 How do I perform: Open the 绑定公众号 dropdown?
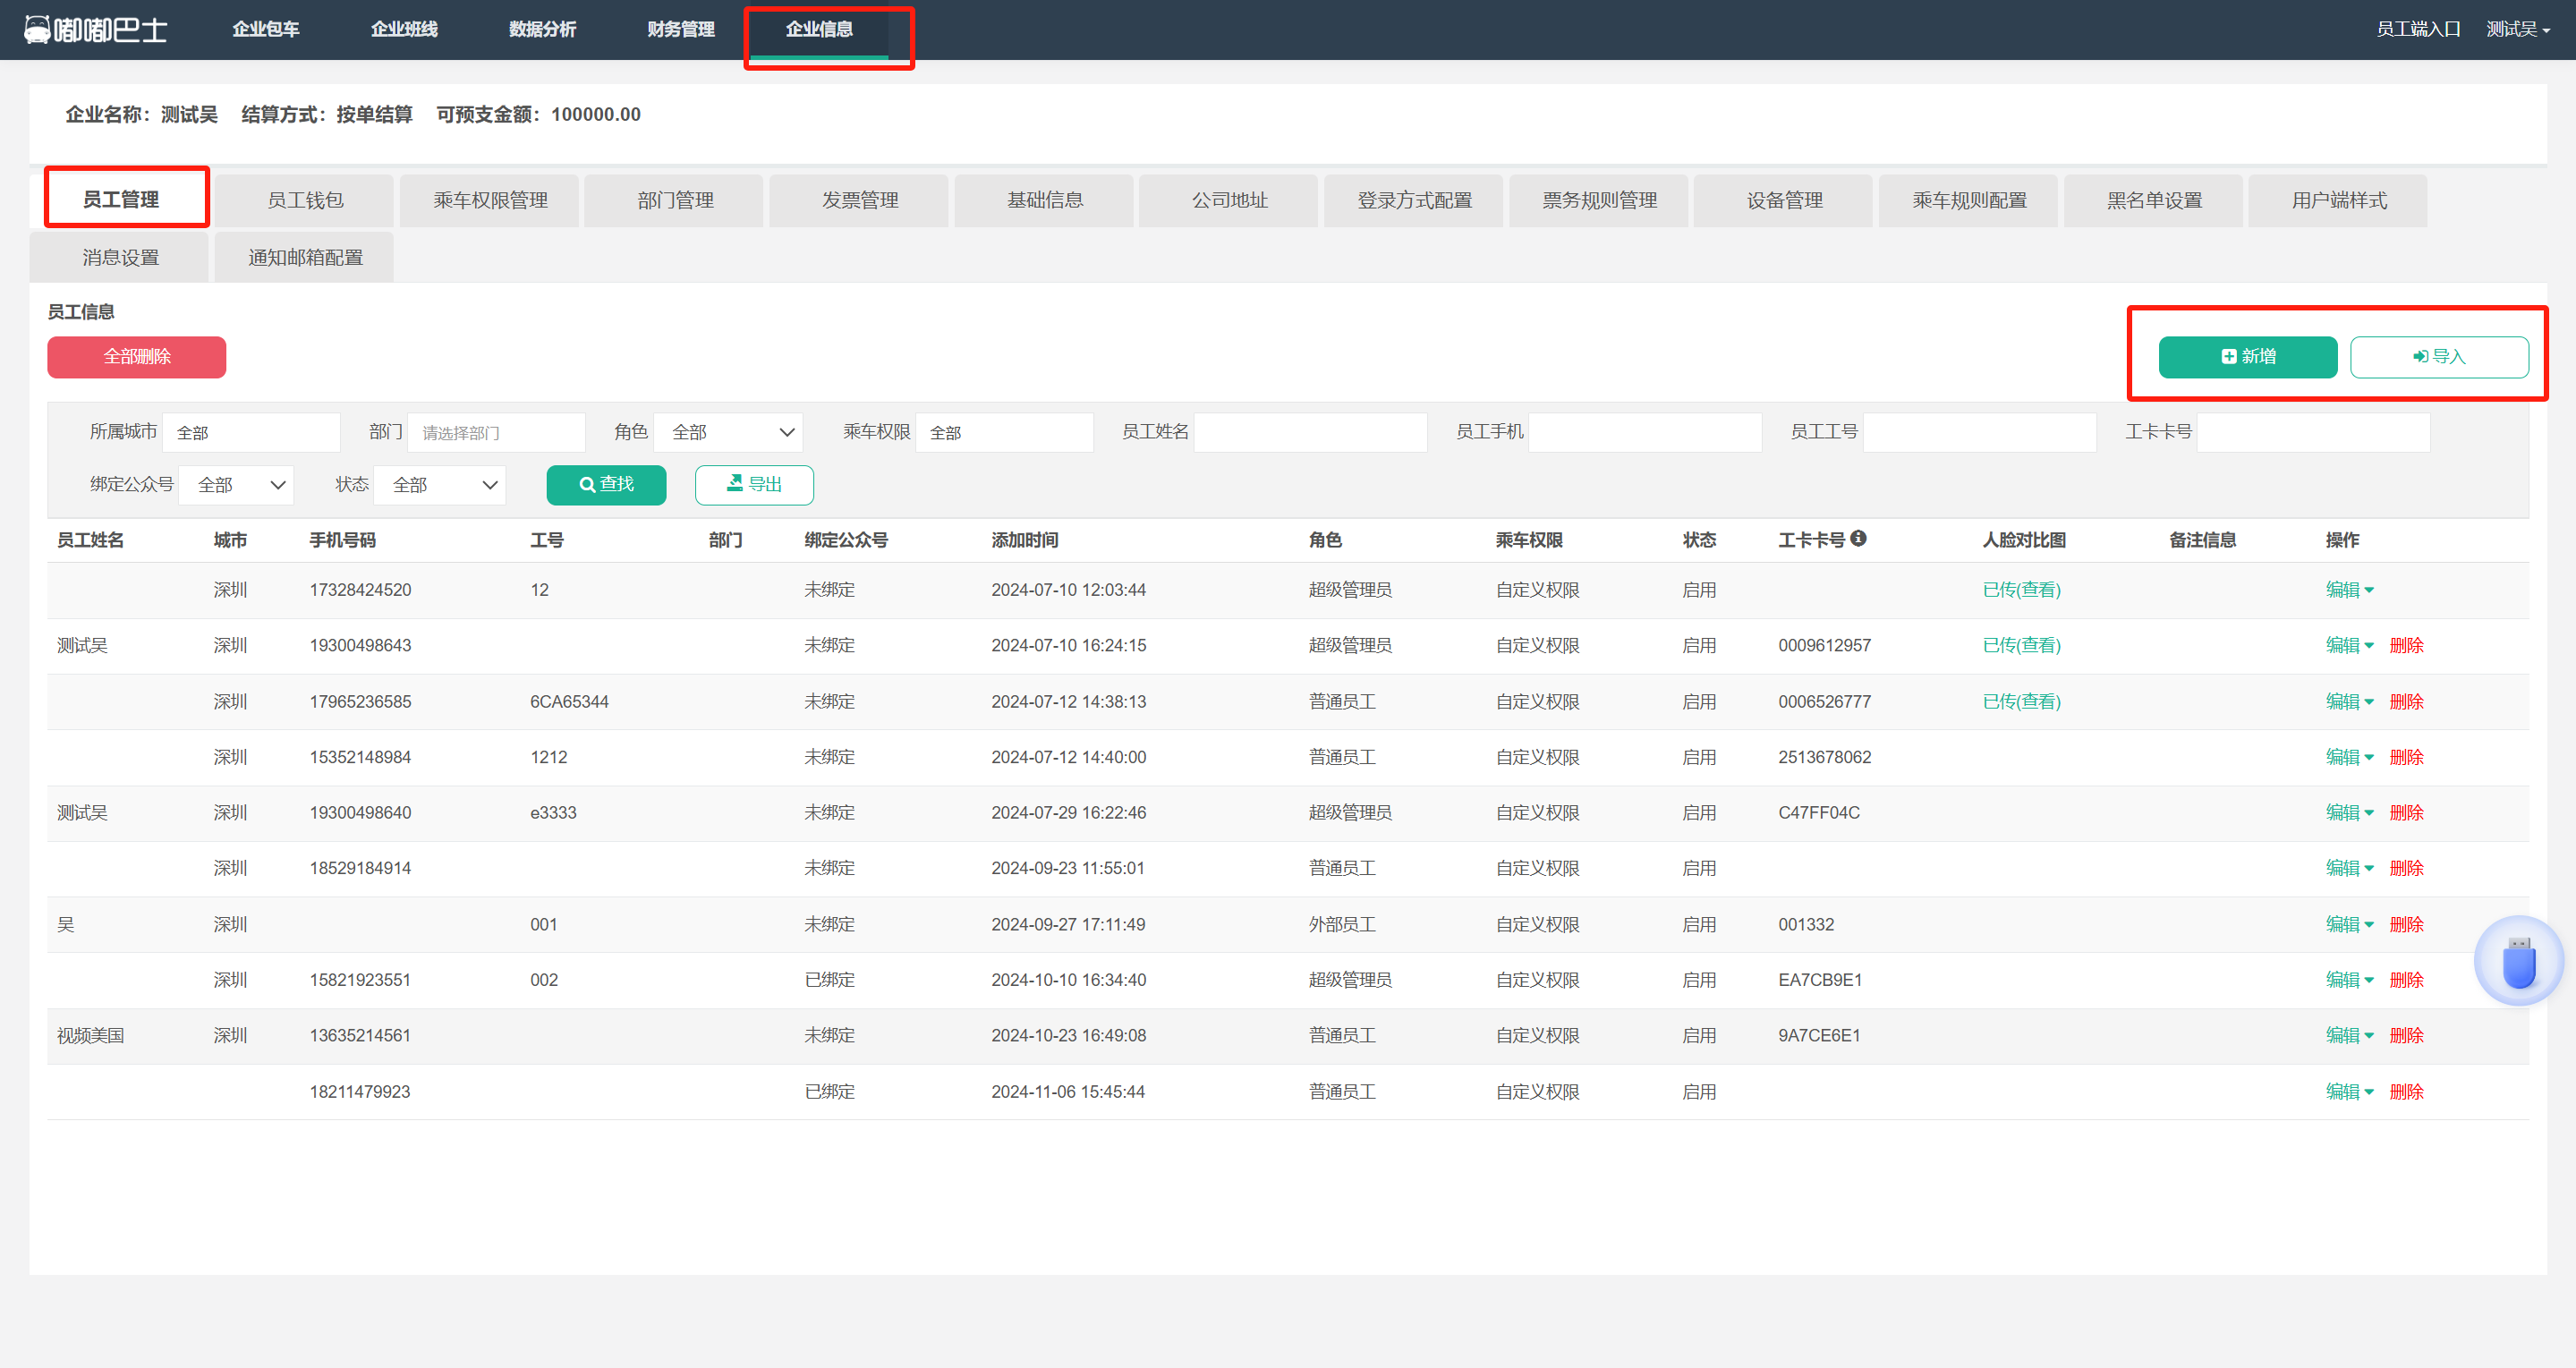(x=238, y=485)
